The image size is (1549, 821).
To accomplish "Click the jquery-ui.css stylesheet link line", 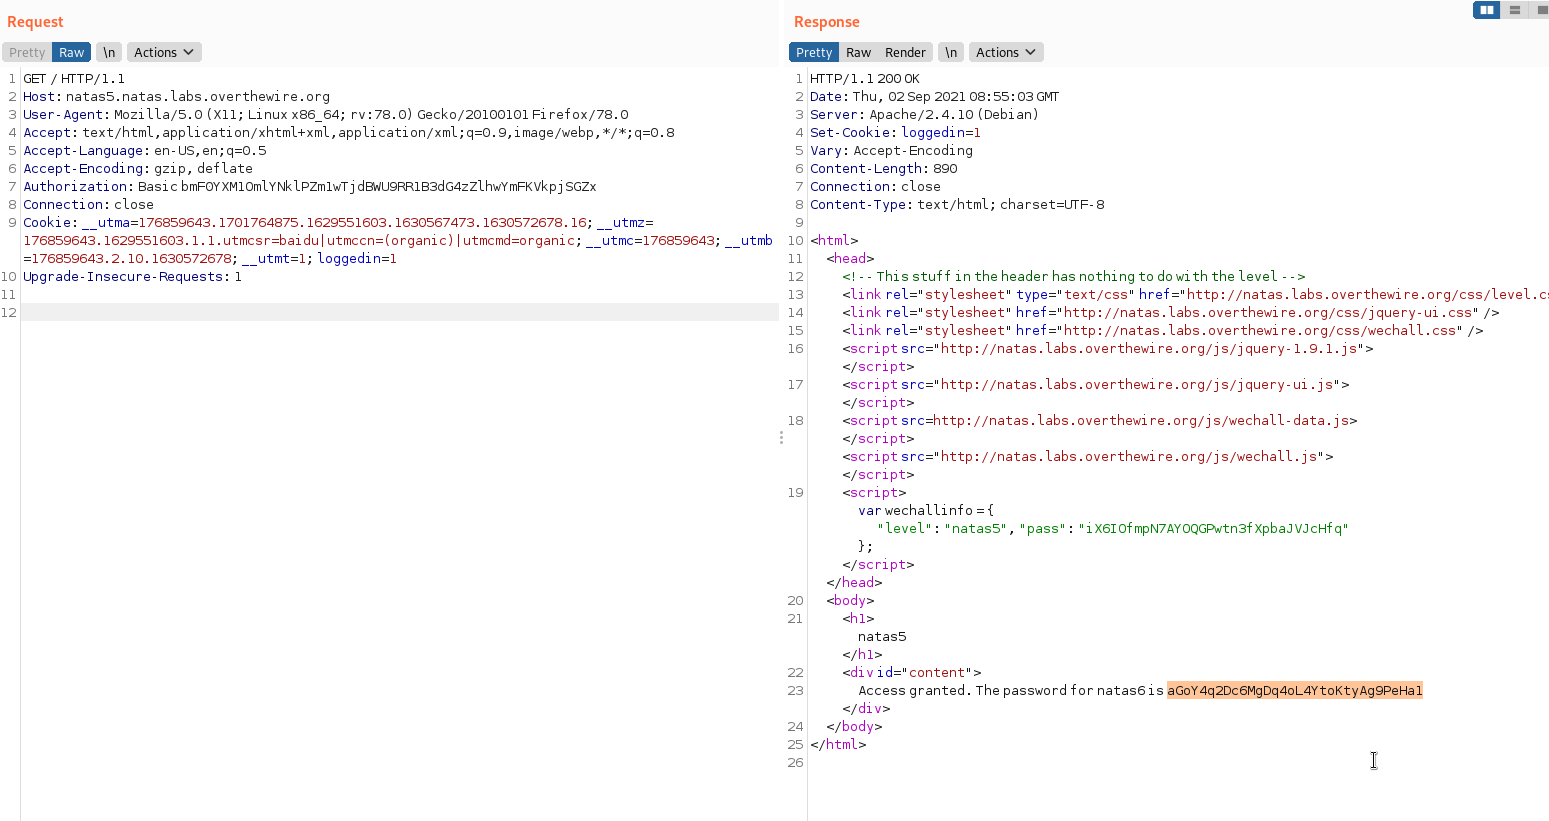I will (1170, 313).
